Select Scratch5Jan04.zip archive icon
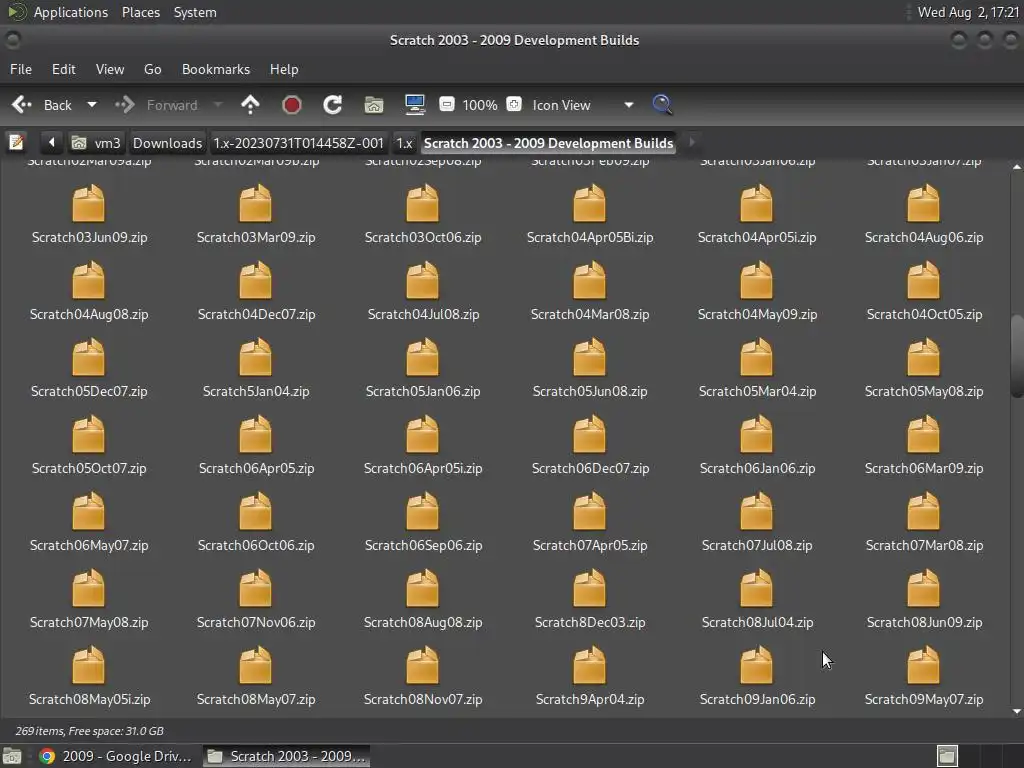The width and height of the screenshot is (1024, 768). [255, 358]
